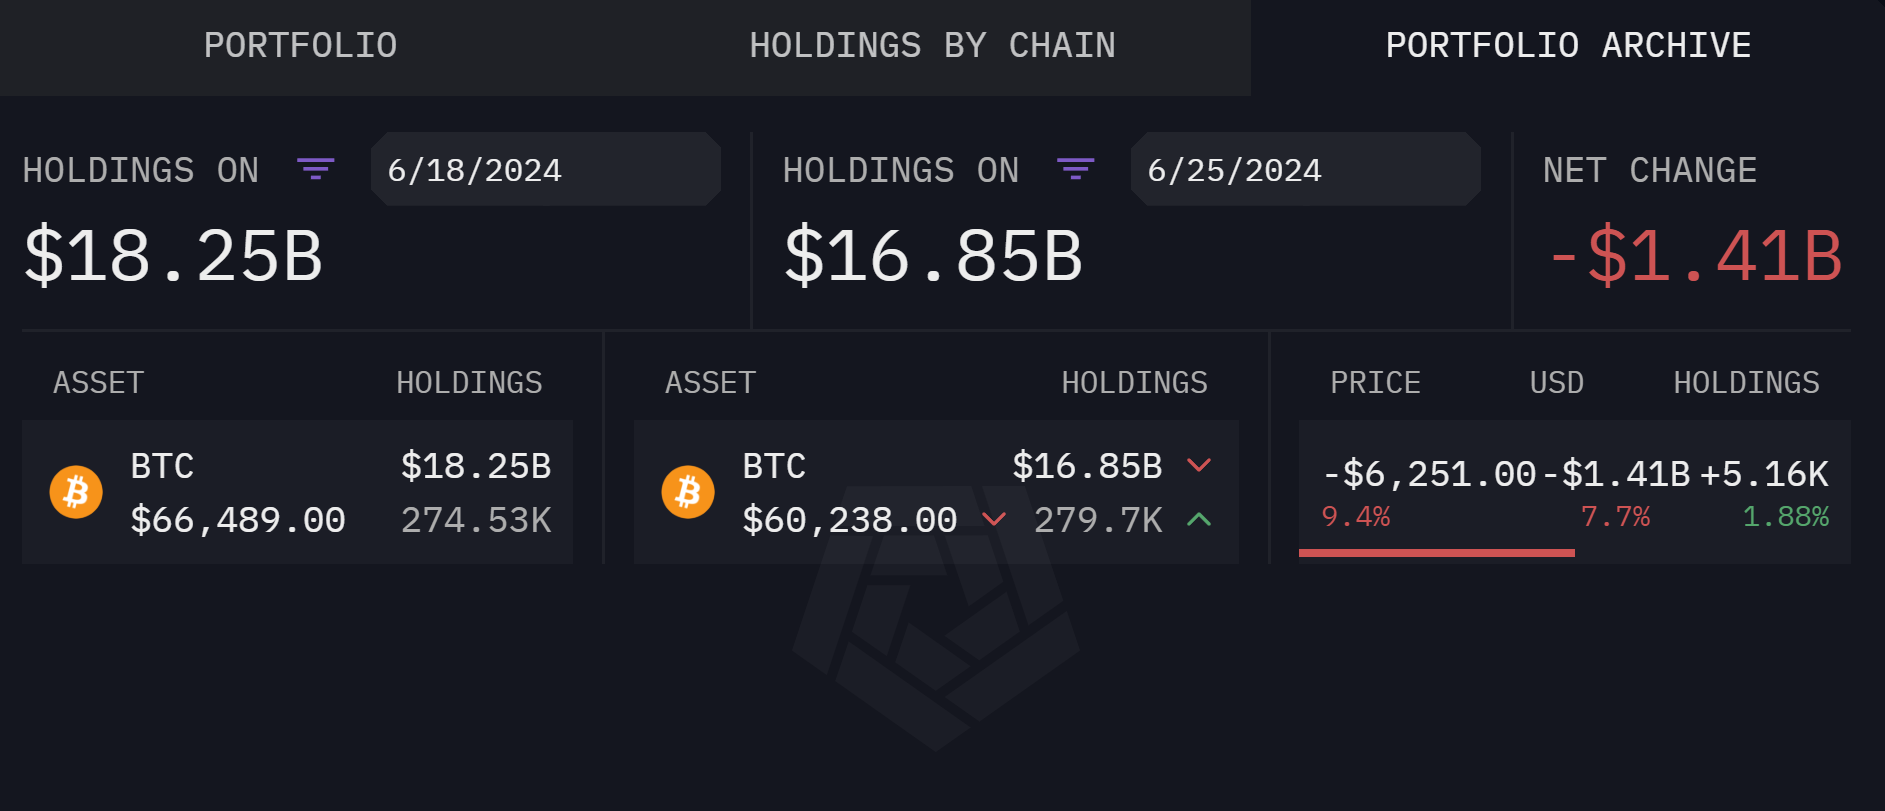Click the -$1.41B net change total
This screenshot has height=811, width=1885.
click(x=1696, y=257)
